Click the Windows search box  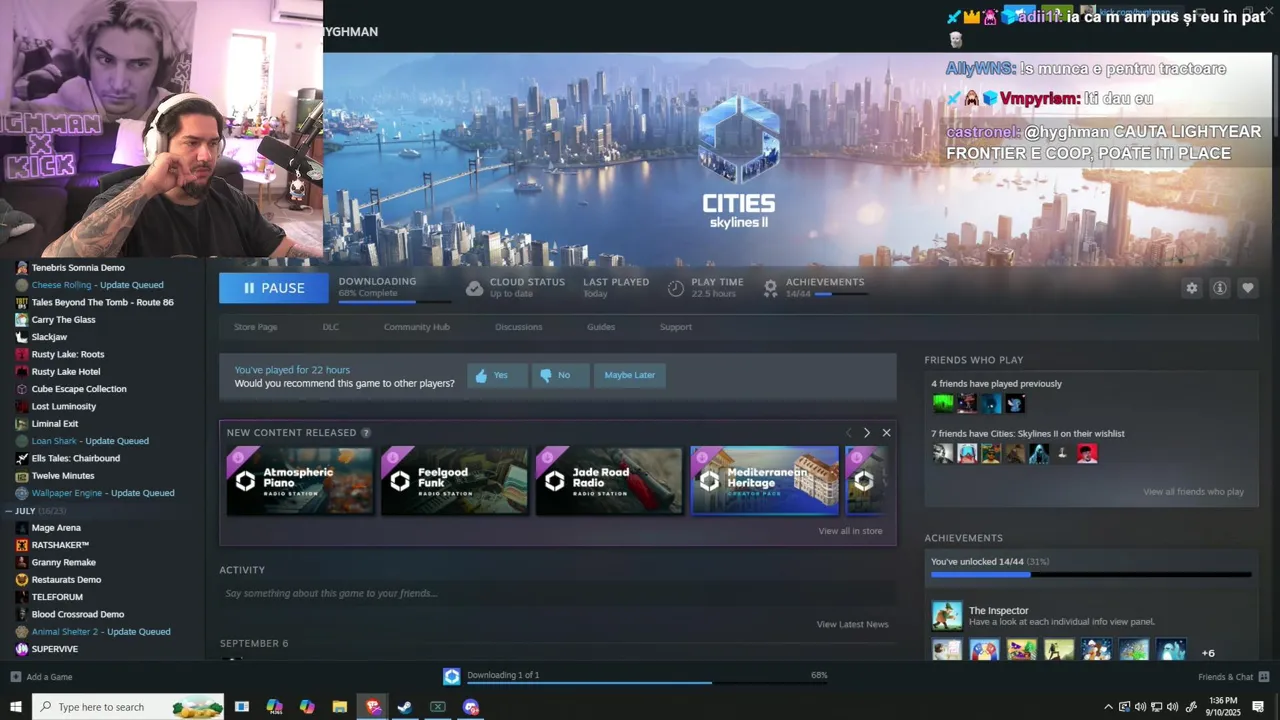pyautogui.click(x=128, y=707)
